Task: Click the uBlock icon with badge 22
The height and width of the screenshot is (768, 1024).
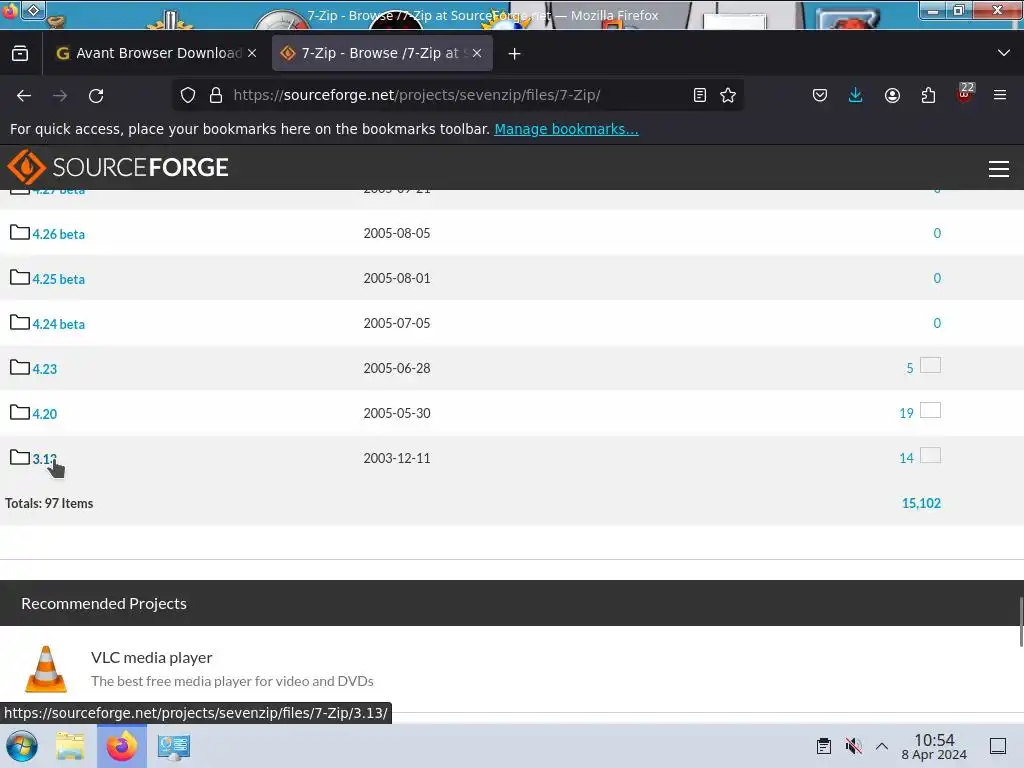Action: (x=965, y=93)
